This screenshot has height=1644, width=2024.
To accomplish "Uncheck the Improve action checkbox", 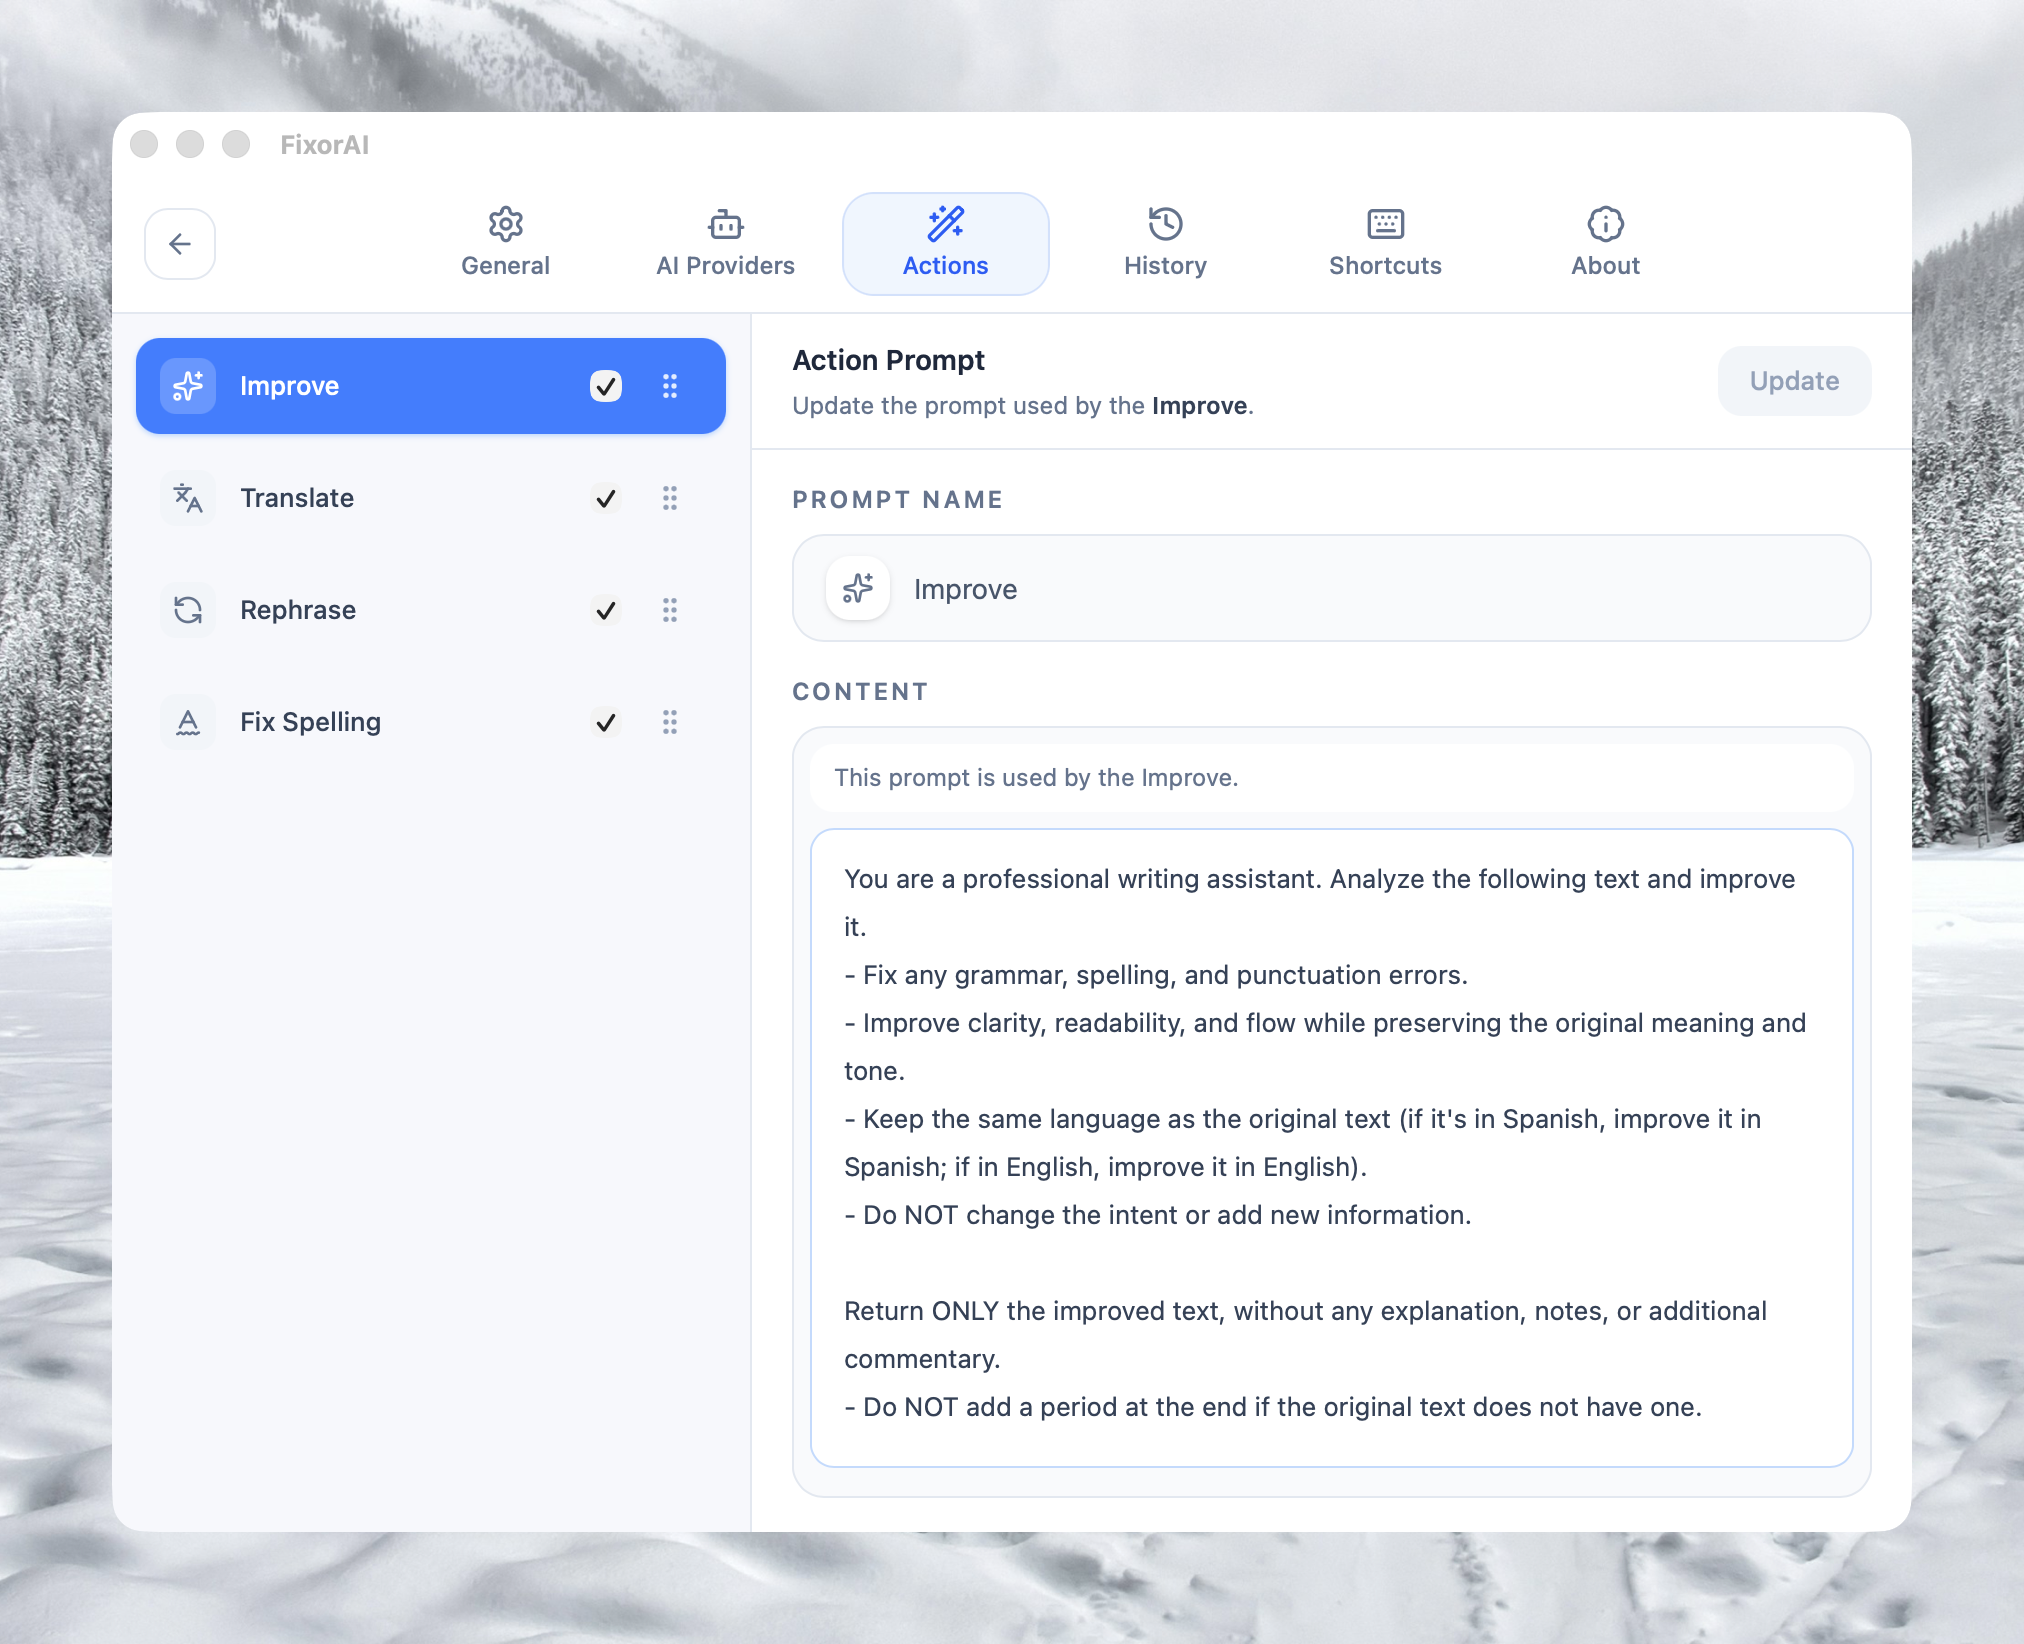I will point(606,386).
